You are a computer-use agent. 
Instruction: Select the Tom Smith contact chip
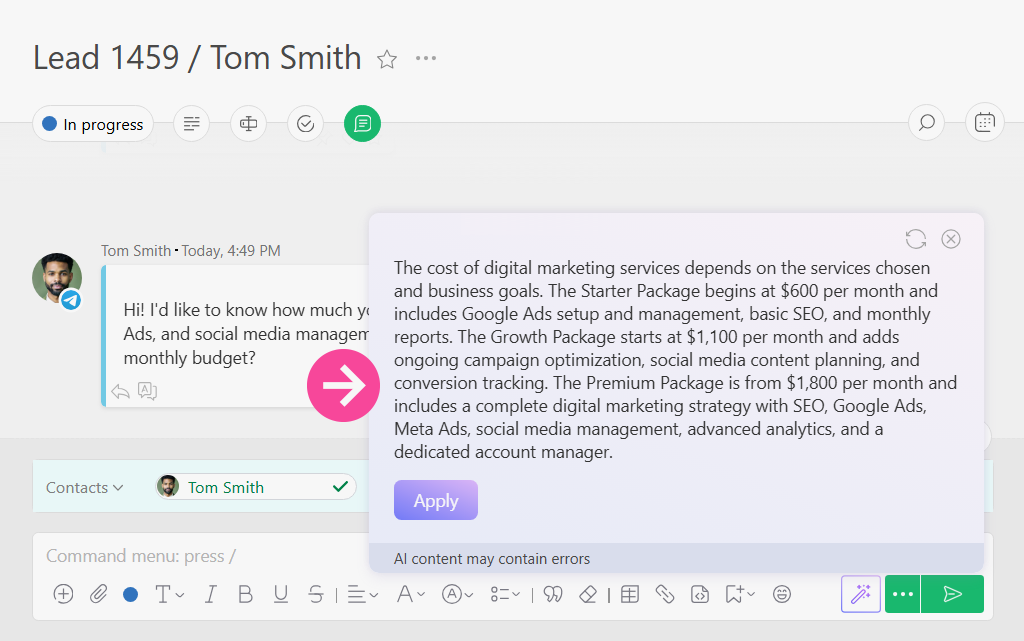256,487
